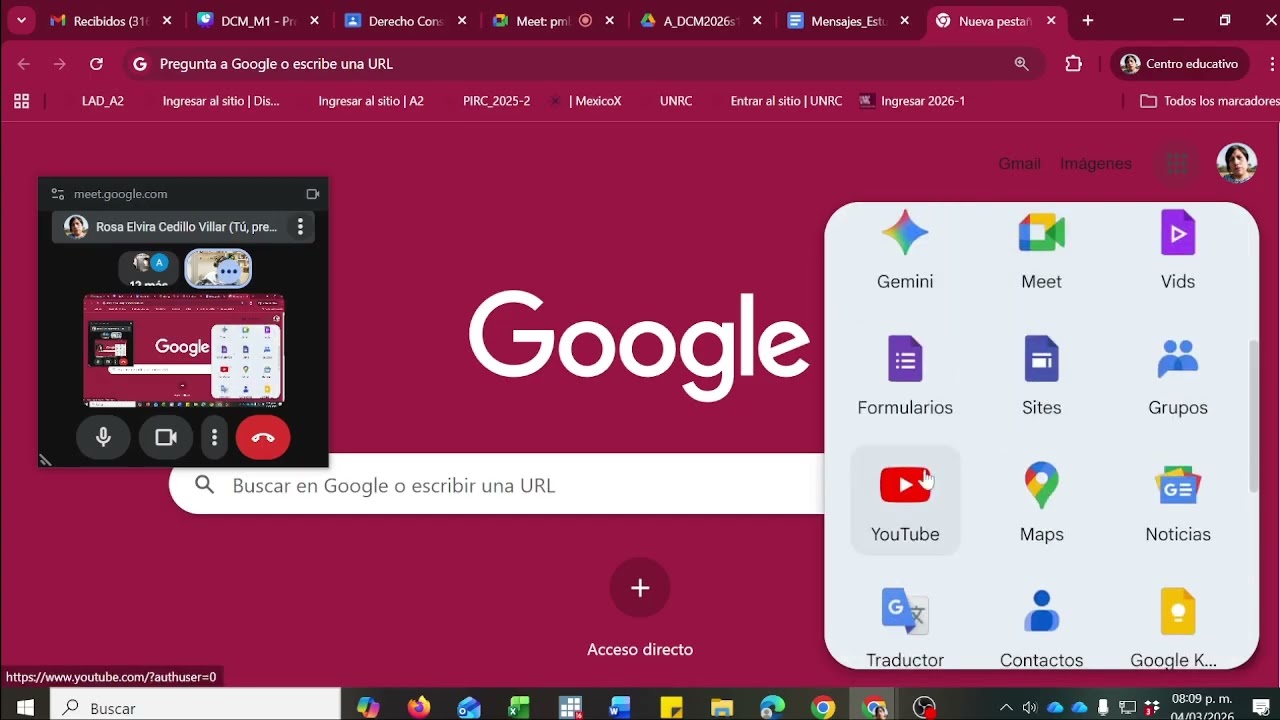Screen dimensions: 1280x720
Task: Open the Gmail link on Google page
Action: 1019,164
